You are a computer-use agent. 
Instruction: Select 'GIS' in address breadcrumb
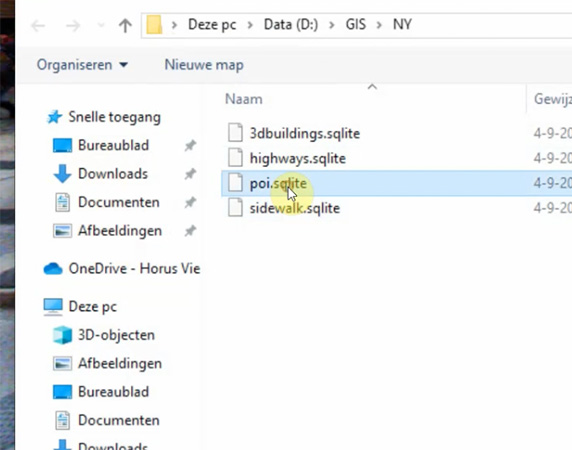coord(356,25)
